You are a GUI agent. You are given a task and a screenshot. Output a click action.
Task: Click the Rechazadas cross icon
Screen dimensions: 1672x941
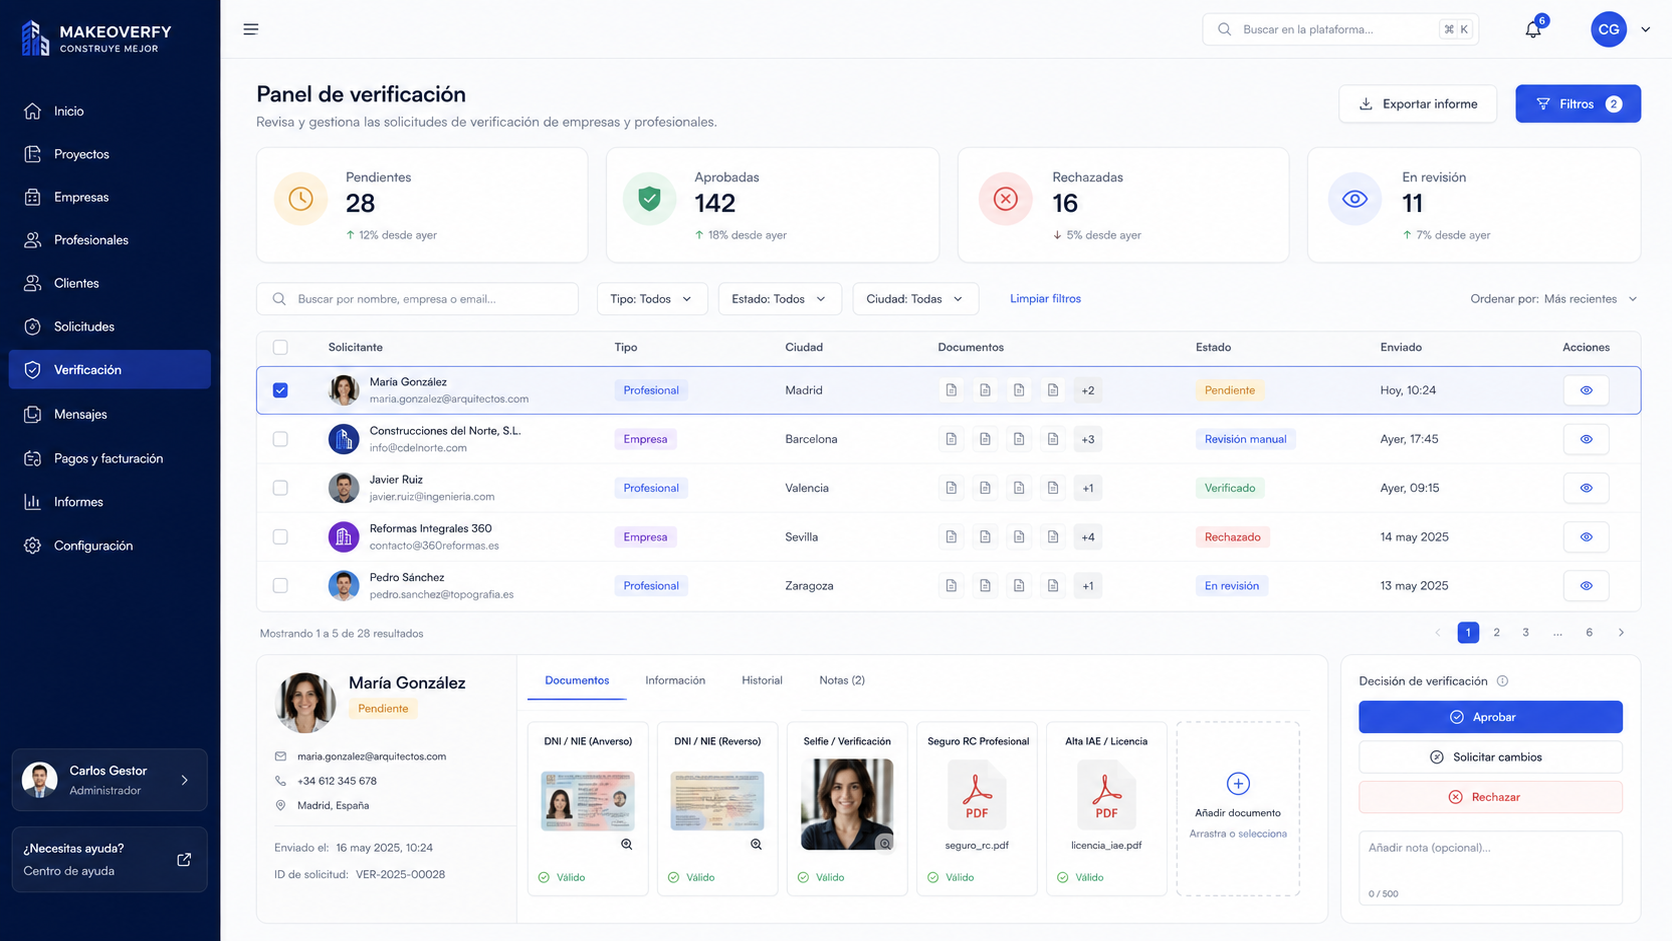[1006, 199]
